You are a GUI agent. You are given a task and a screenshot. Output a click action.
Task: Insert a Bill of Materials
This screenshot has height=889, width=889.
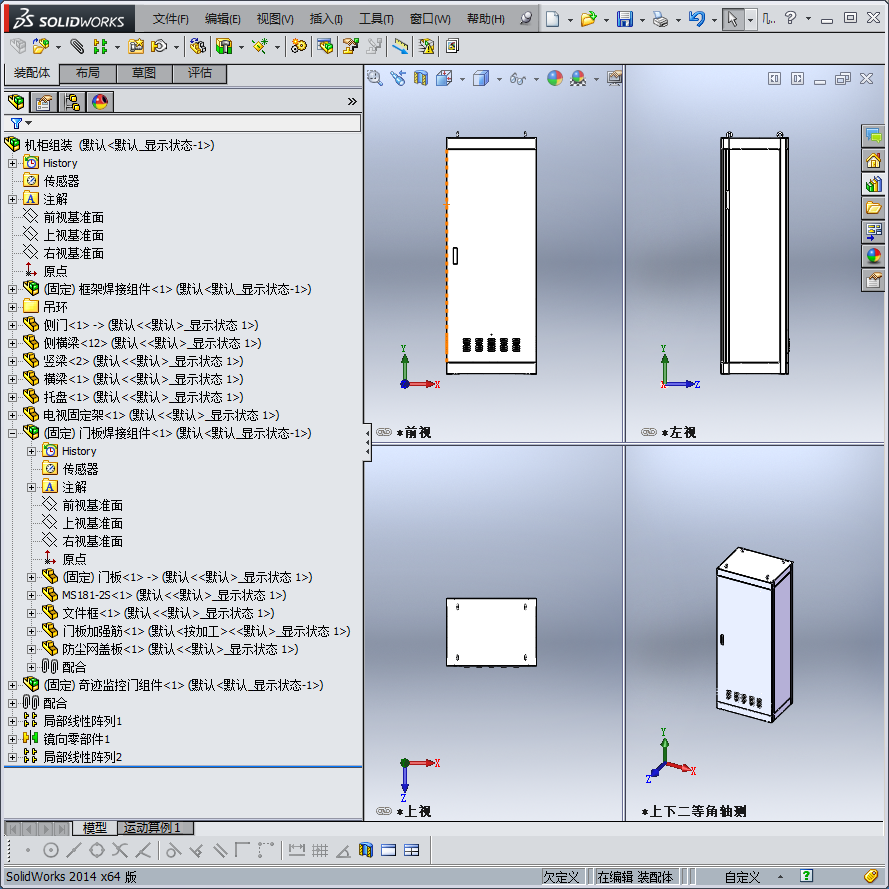325,46
